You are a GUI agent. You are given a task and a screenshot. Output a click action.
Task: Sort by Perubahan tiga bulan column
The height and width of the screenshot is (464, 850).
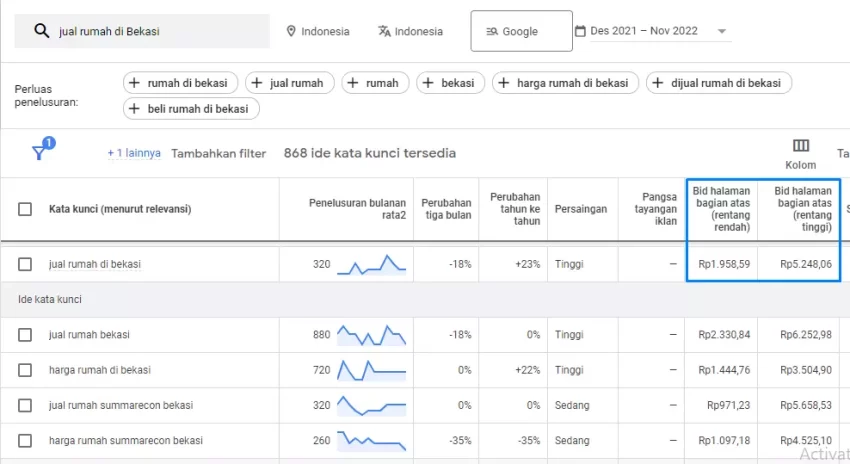coord(446,209)
